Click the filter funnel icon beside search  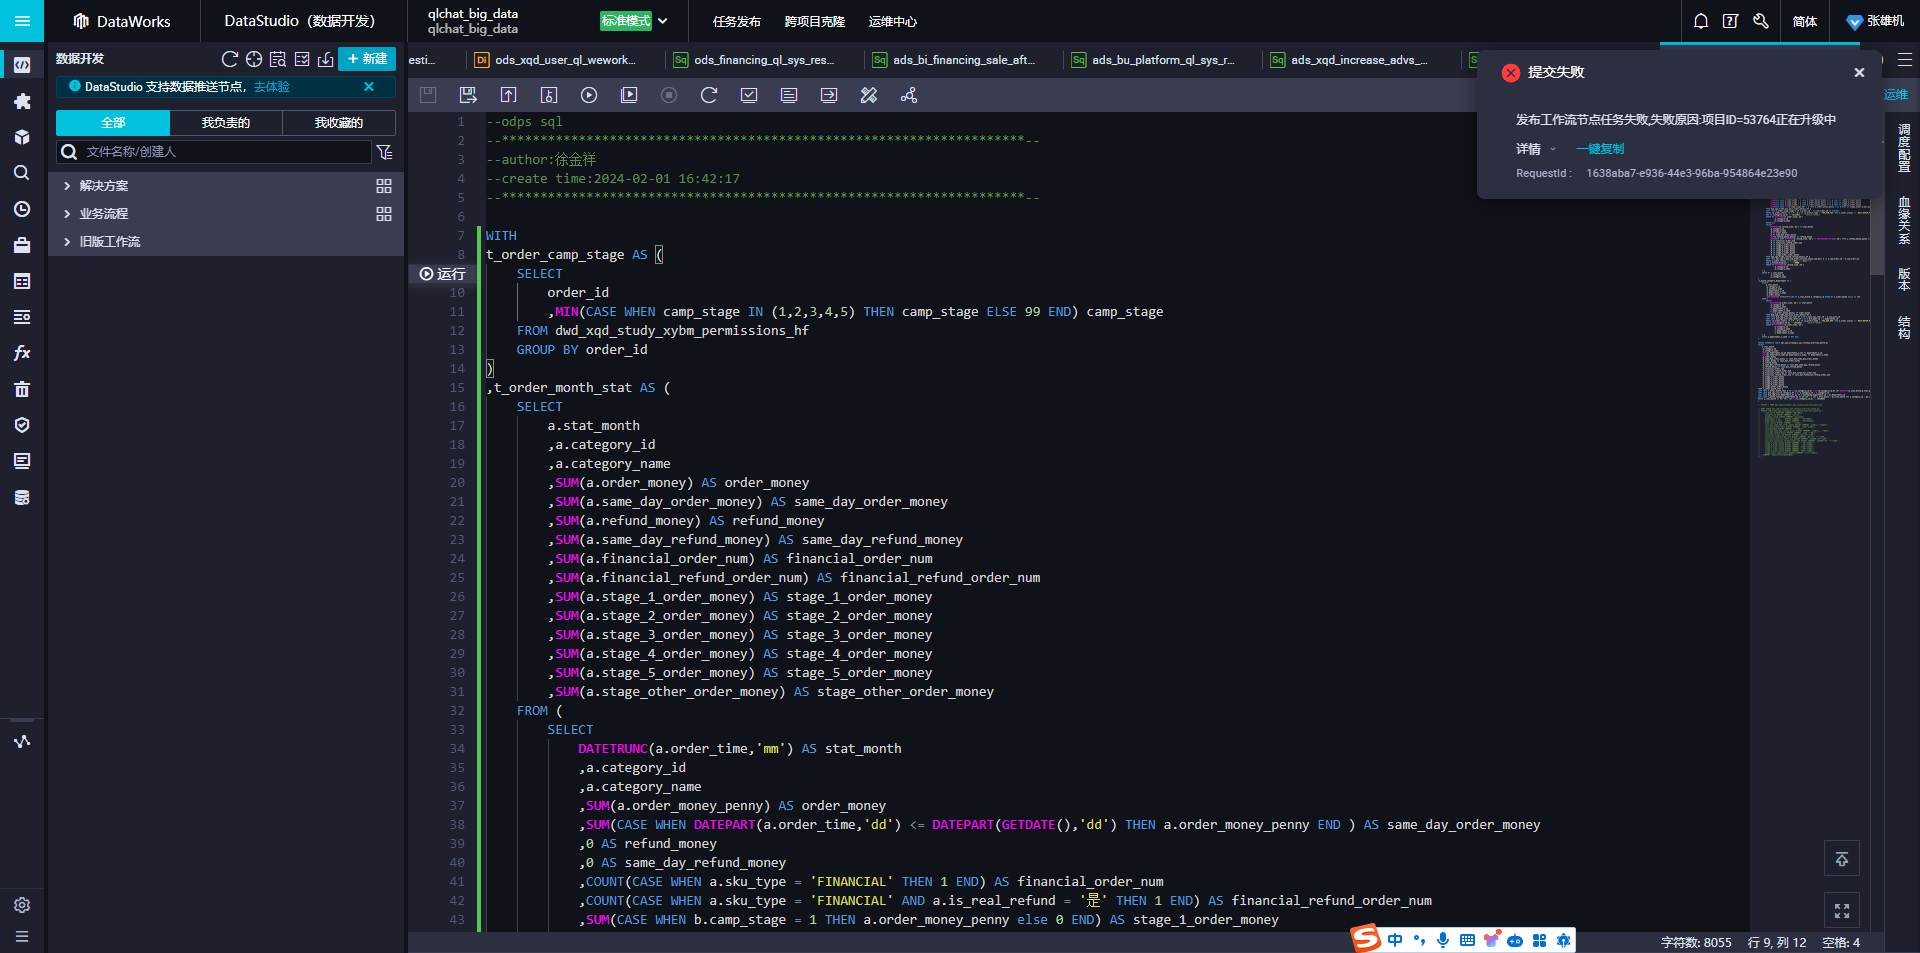[385, 152]
